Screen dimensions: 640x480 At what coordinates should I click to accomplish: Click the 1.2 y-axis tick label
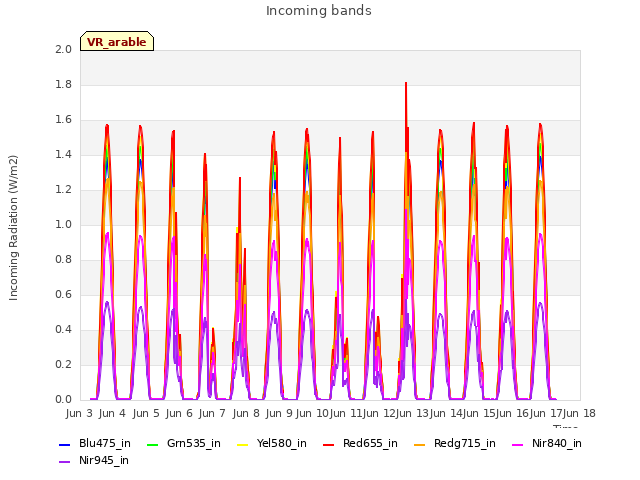pyautogui.click(x=63, y=189)
